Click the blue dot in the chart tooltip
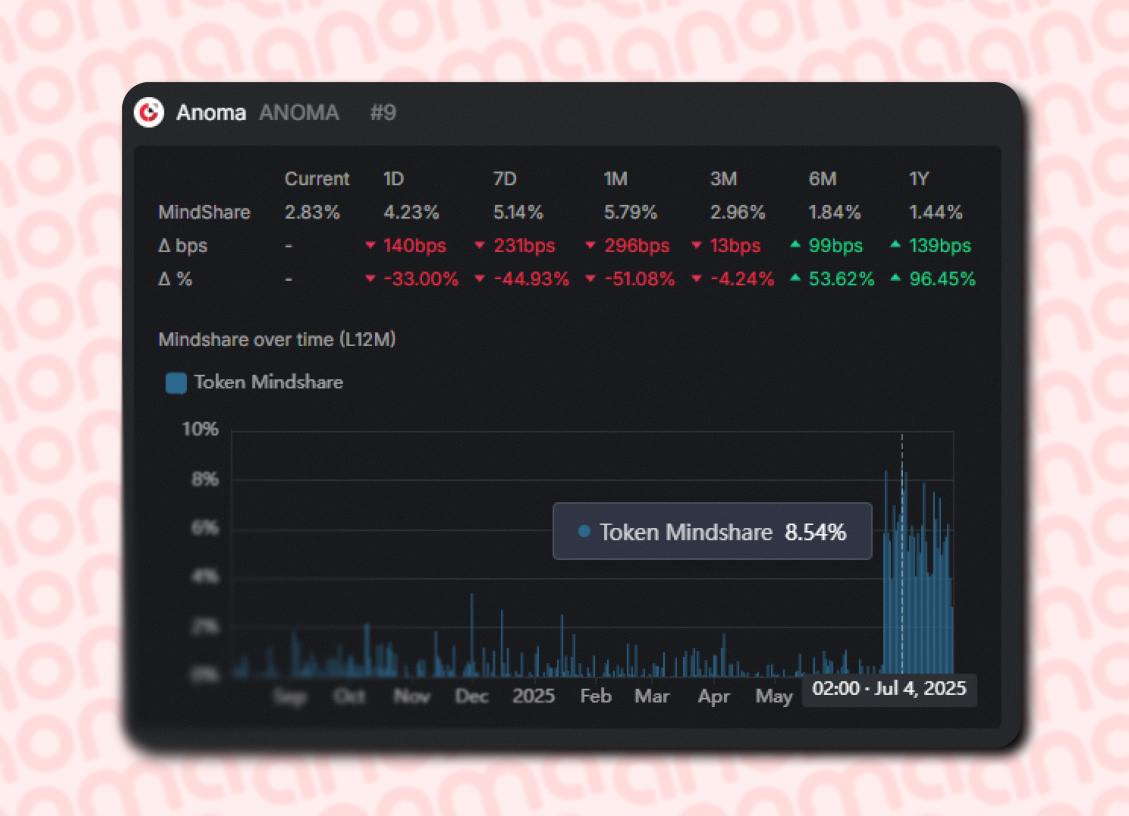 (x=585, y=532)
